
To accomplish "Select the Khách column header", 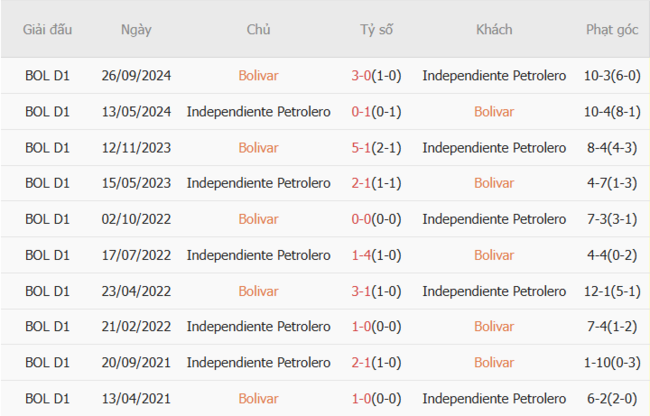I will tap(494, 29).
